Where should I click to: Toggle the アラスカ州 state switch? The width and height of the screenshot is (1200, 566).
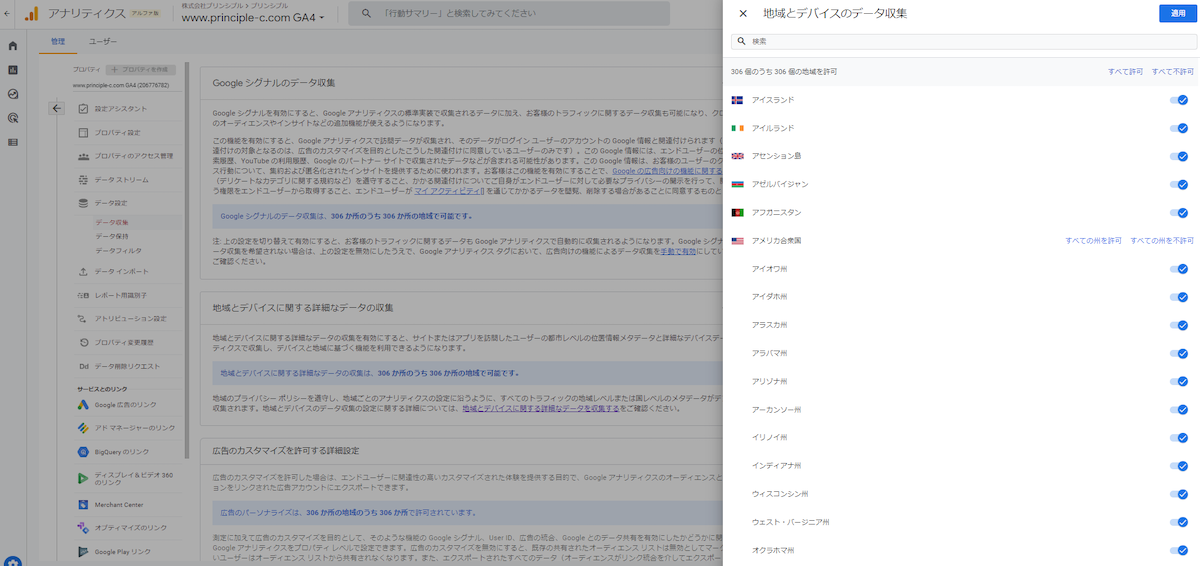click(x=1180, y=325)
